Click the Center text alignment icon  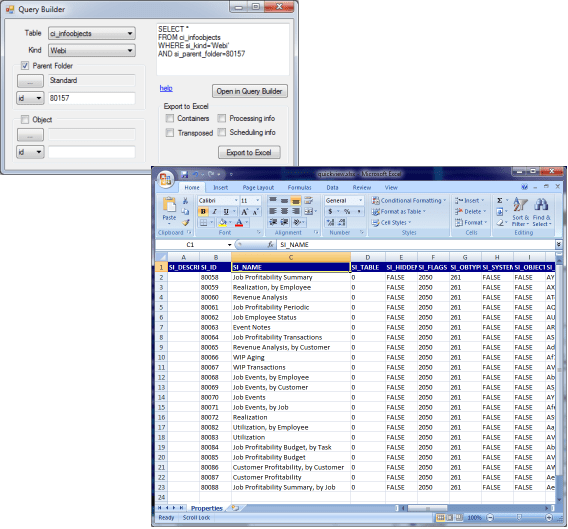285,211
